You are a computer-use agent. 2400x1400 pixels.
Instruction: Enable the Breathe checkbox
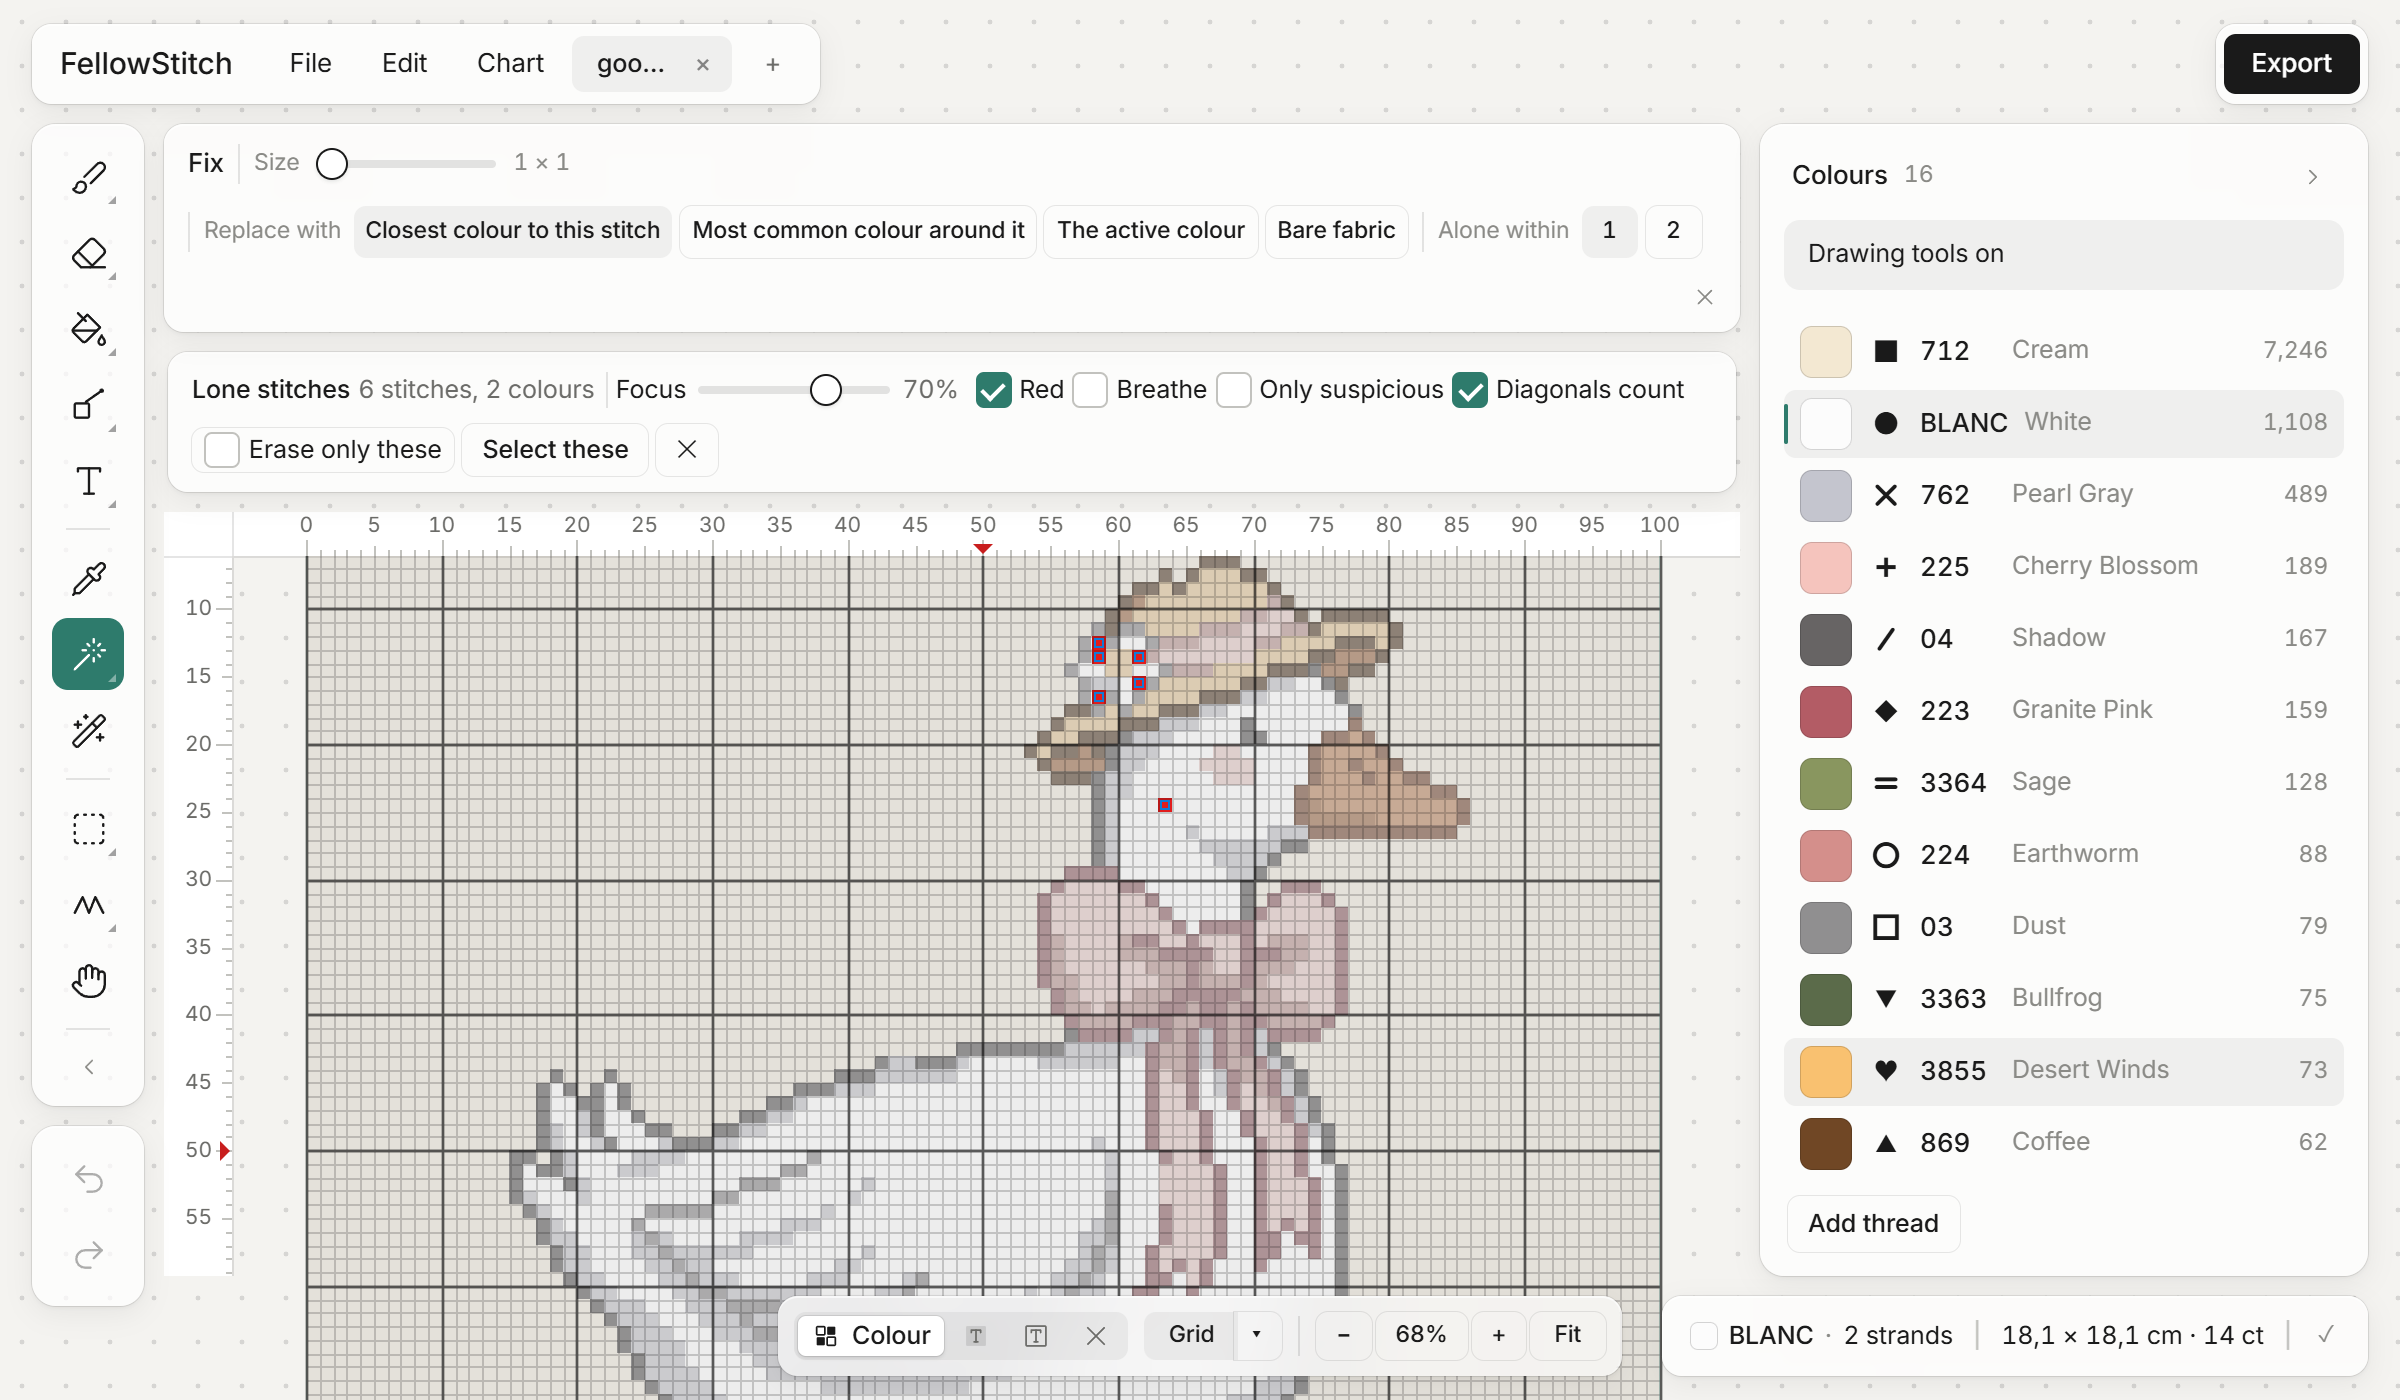click(1090, 390)
